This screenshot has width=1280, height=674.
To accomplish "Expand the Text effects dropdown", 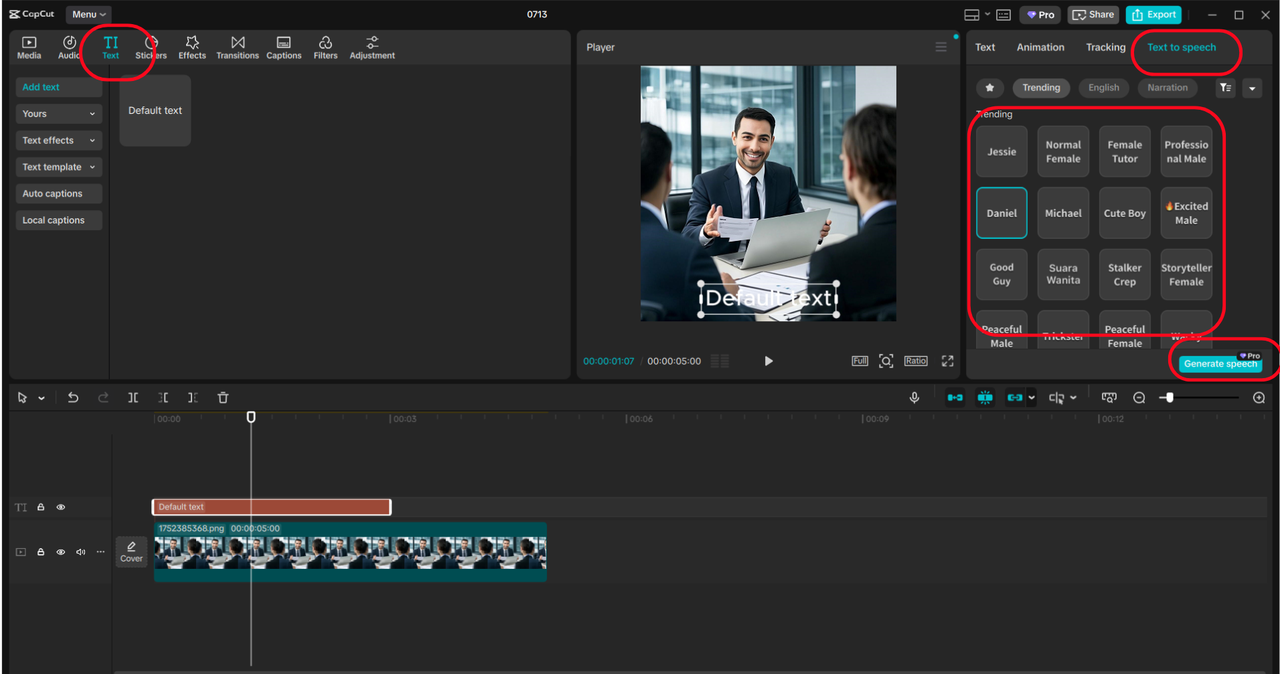I will coord(59,141).
